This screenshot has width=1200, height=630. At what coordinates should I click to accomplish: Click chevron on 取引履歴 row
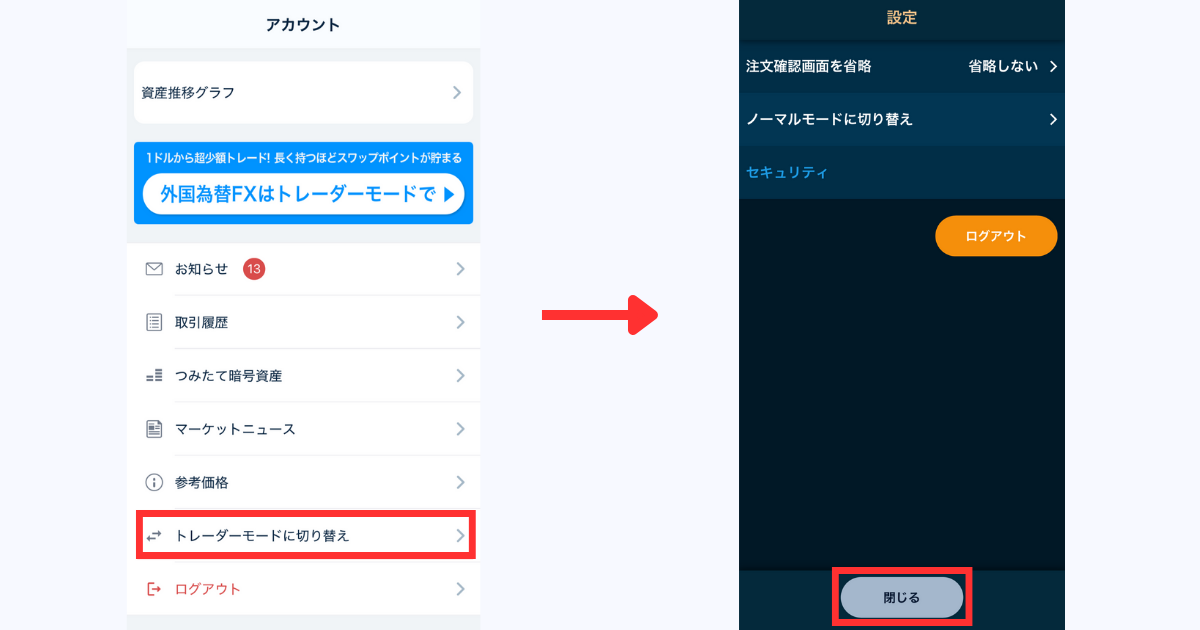pyautogui.click(x=460, y=322)
